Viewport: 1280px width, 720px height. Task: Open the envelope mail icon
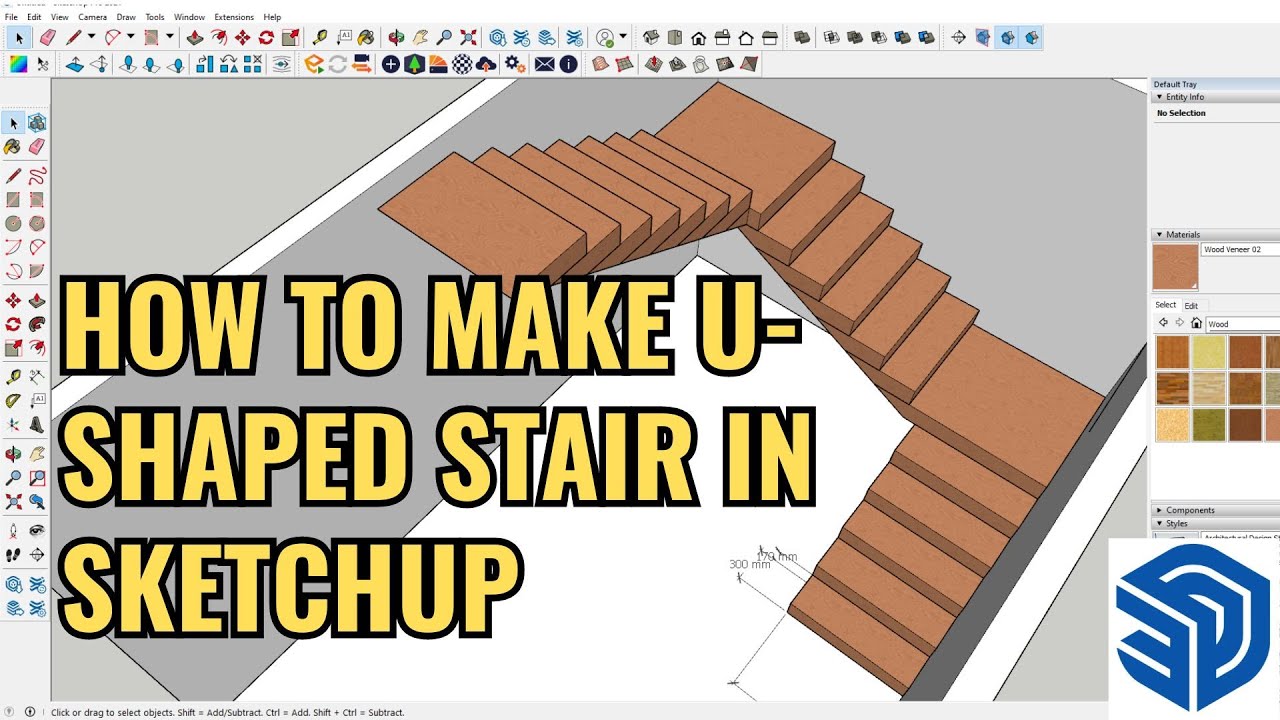tap(544, 64)
